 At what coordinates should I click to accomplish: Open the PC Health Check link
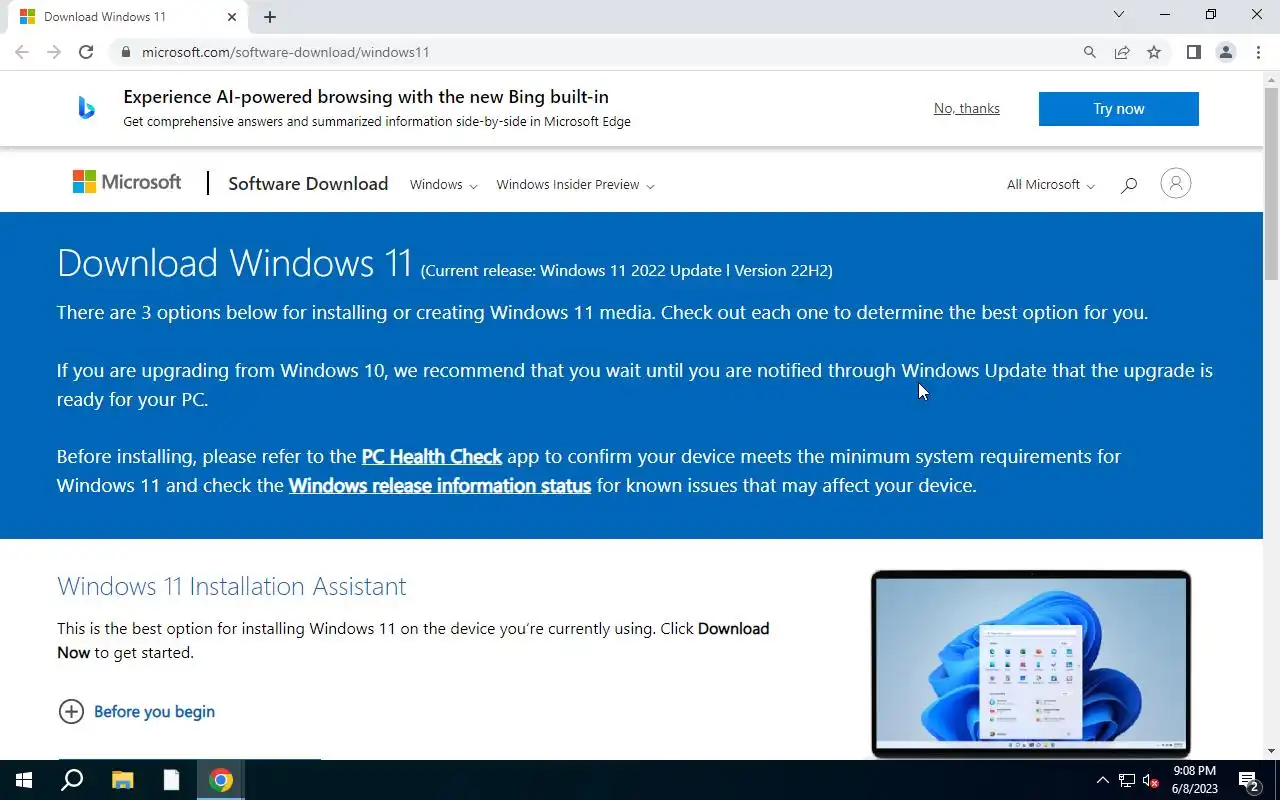pyautogui.click(x=431, y=456)
